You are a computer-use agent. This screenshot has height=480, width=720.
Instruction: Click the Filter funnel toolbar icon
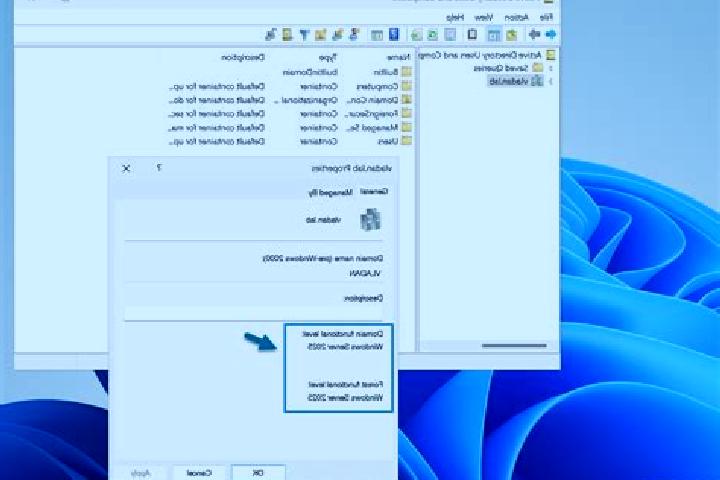(x=304, y=34)
